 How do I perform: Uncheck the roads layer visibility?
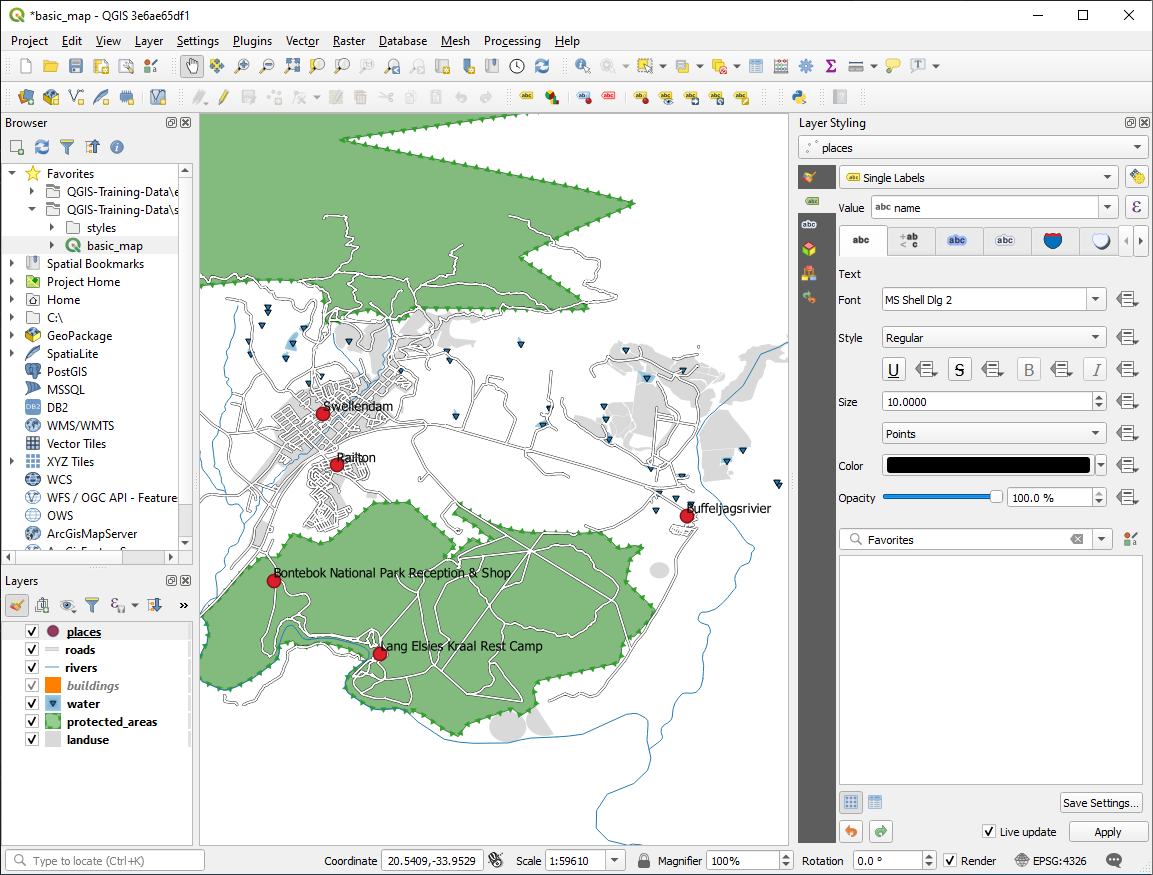click(32, 650)
